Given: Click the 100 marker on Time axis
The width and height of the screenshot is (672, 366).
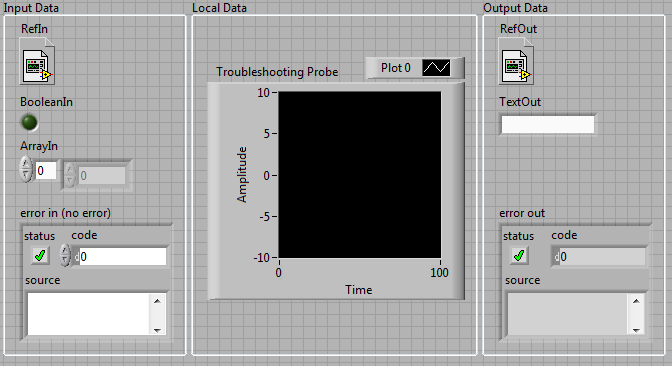Looking at the screenshot, I should [439, 273].
